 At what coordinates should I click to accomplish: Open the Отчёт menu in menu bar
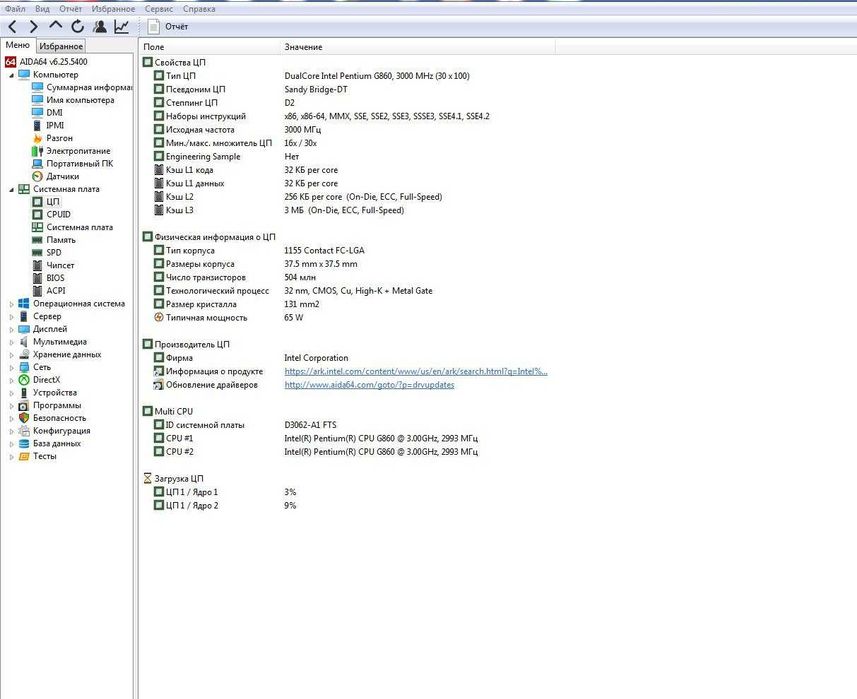pyautogui.click(x=71, y=9)
